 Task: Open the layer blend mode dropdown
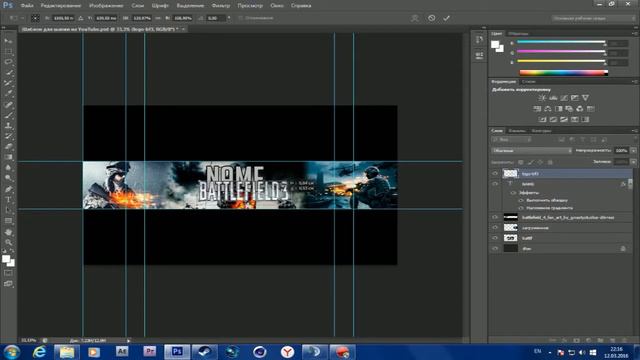(x=532, y=151)
